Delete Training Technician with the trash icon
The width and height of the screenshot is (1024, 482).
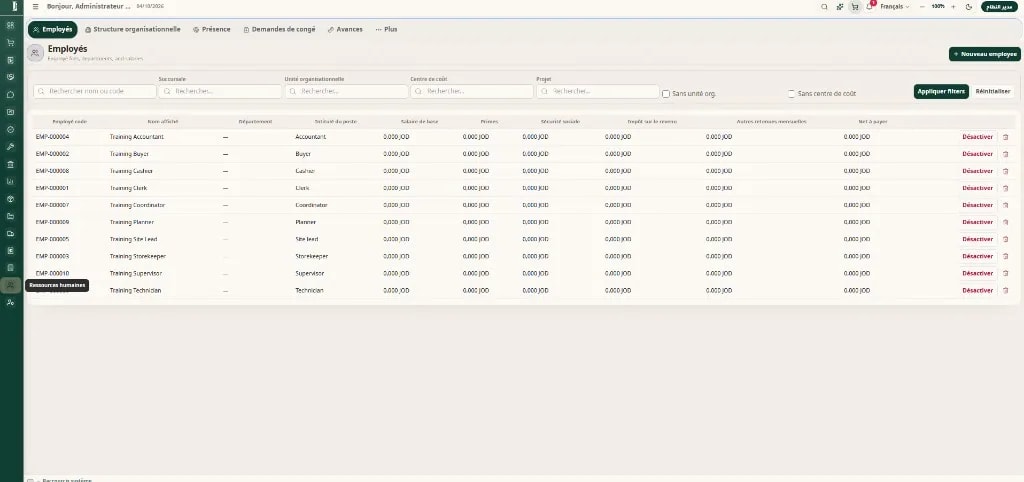point(1005,290)
